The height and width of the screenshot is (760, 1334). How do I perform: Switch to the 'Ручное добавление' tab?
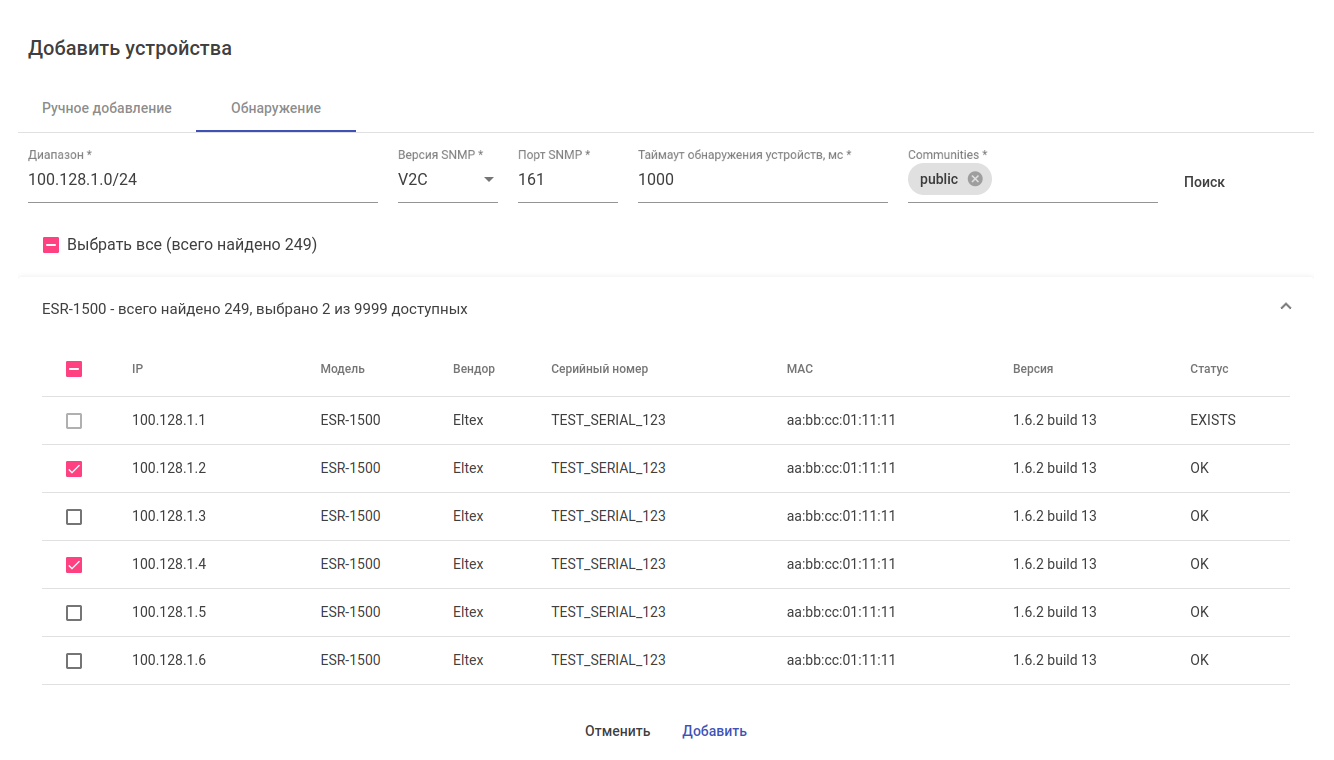(107, 108)
